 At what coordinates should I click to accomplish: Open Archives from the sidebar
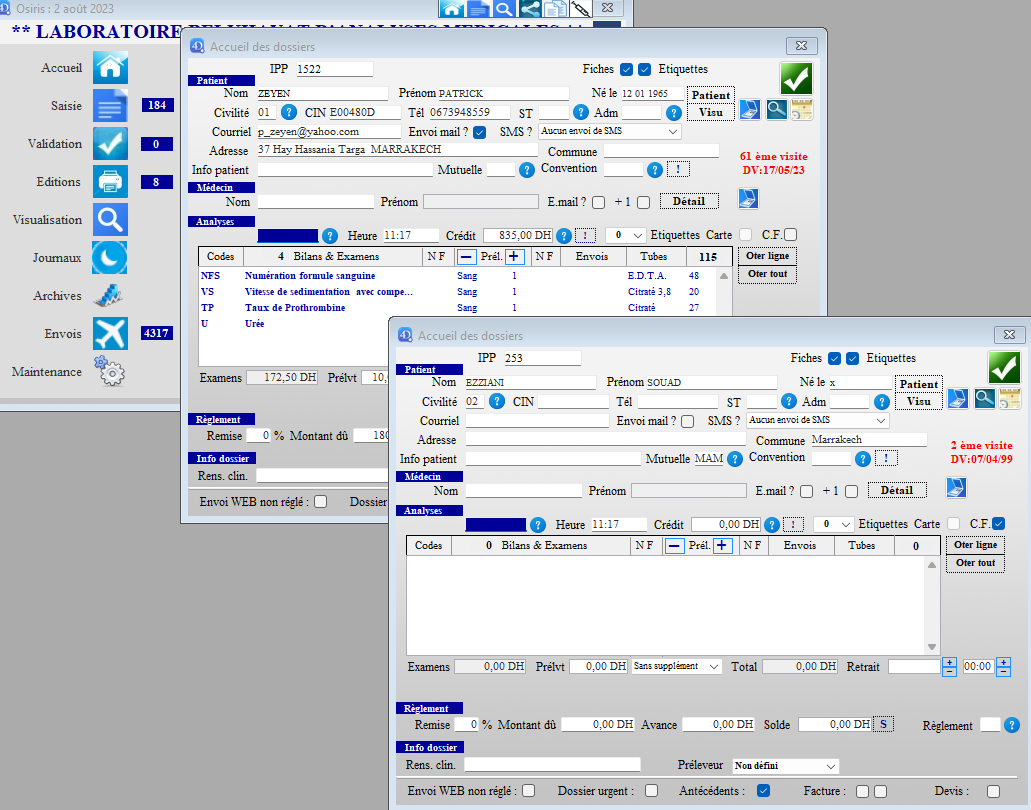(x=110, y=295)
